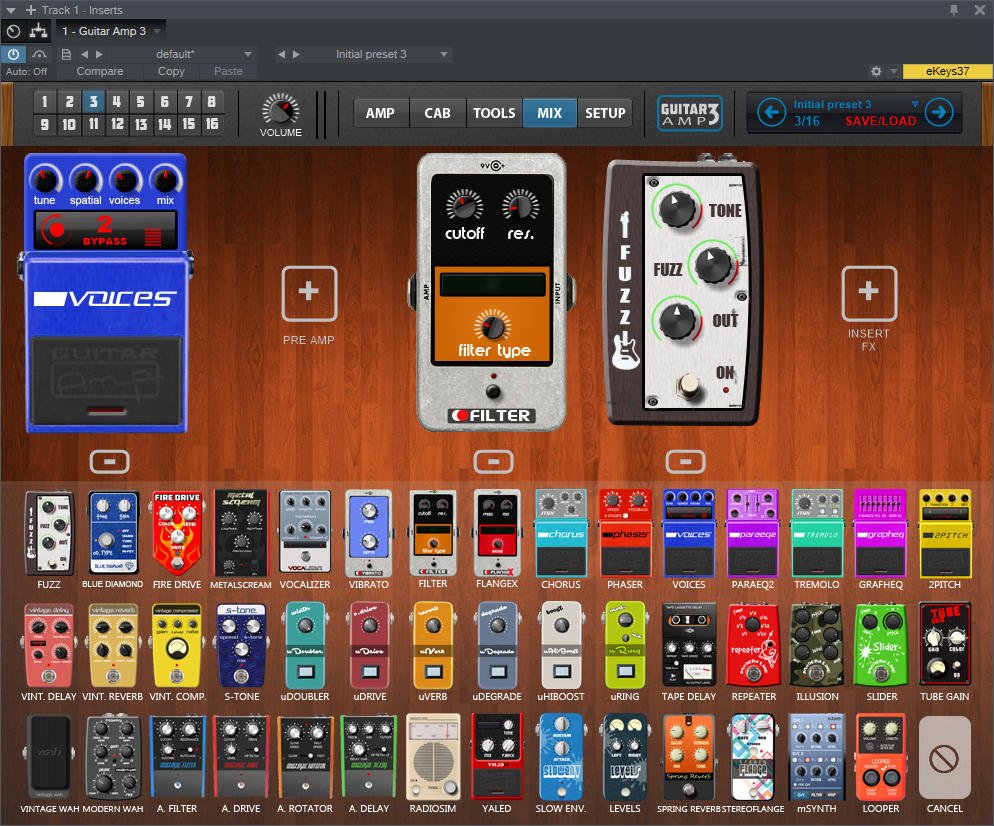Image resolution: width=994 pixels, height=826 pixels.
Task: Toggle the plugin power activate button
Action: click(14, 54)
